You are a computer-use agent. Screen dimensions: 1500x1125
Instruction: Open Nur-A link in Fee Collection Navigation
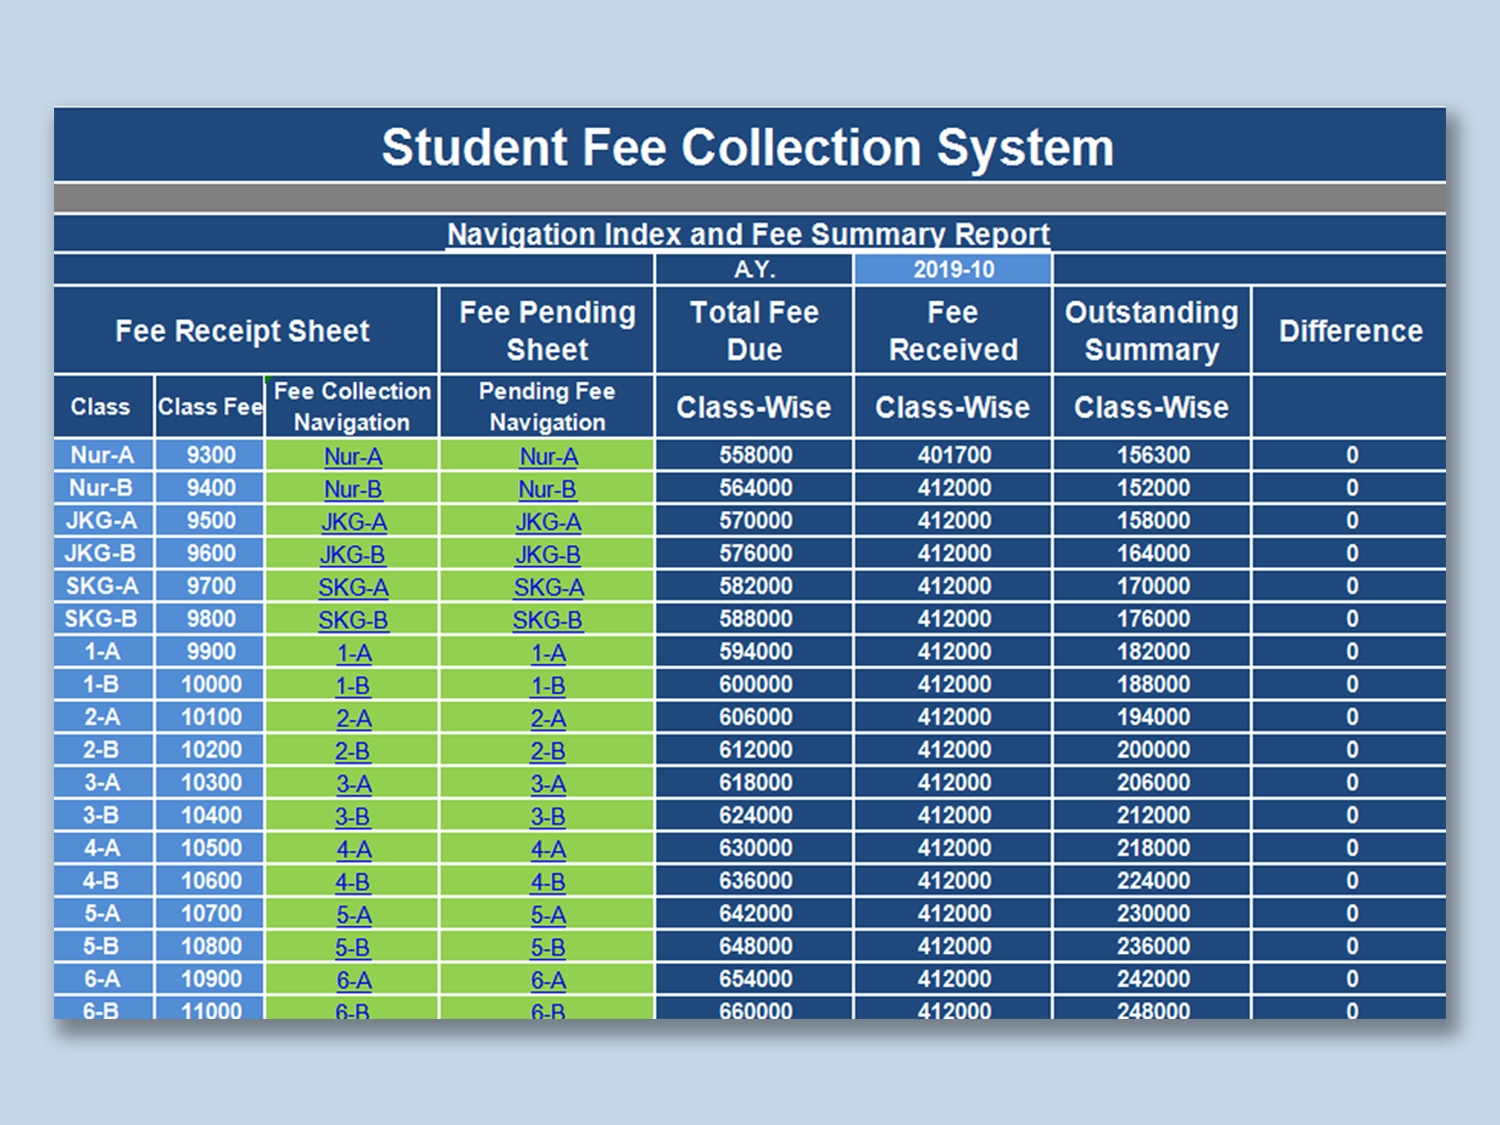[353, 457]
